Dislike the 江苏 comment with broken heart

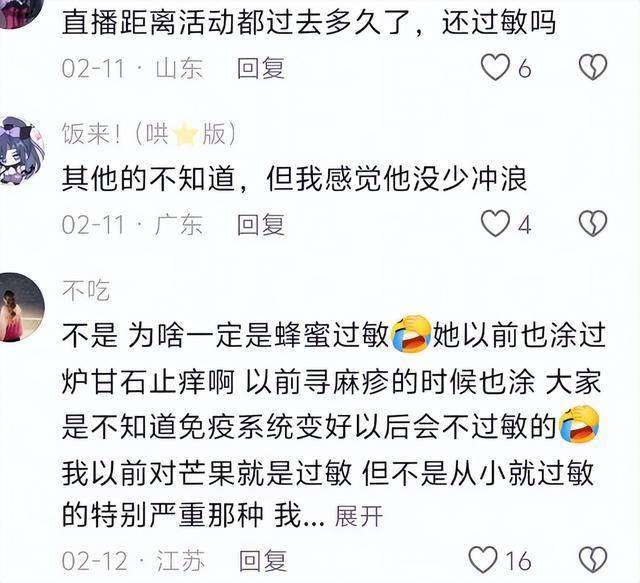click(593, 559)
